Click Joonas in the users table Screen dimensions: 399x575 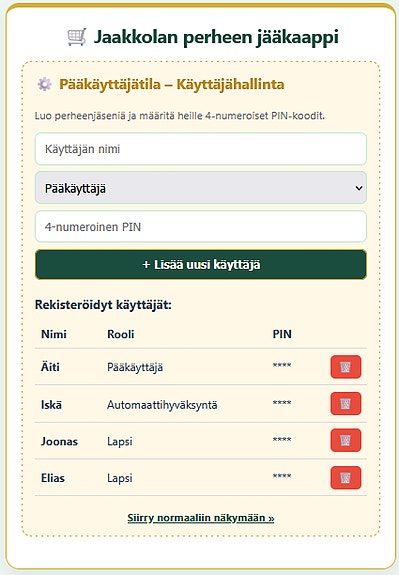59,441
